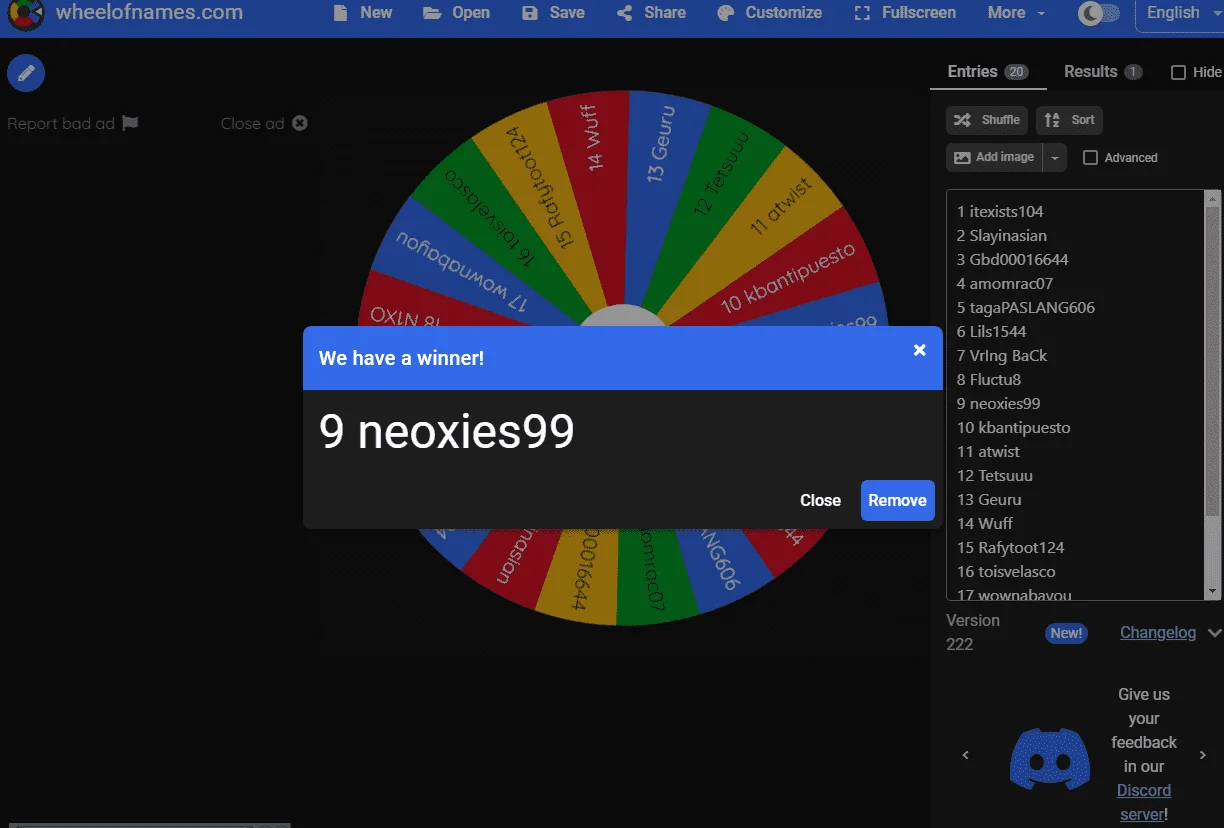Click entry '1 itexists104' in the list

tap(1000, 212)
